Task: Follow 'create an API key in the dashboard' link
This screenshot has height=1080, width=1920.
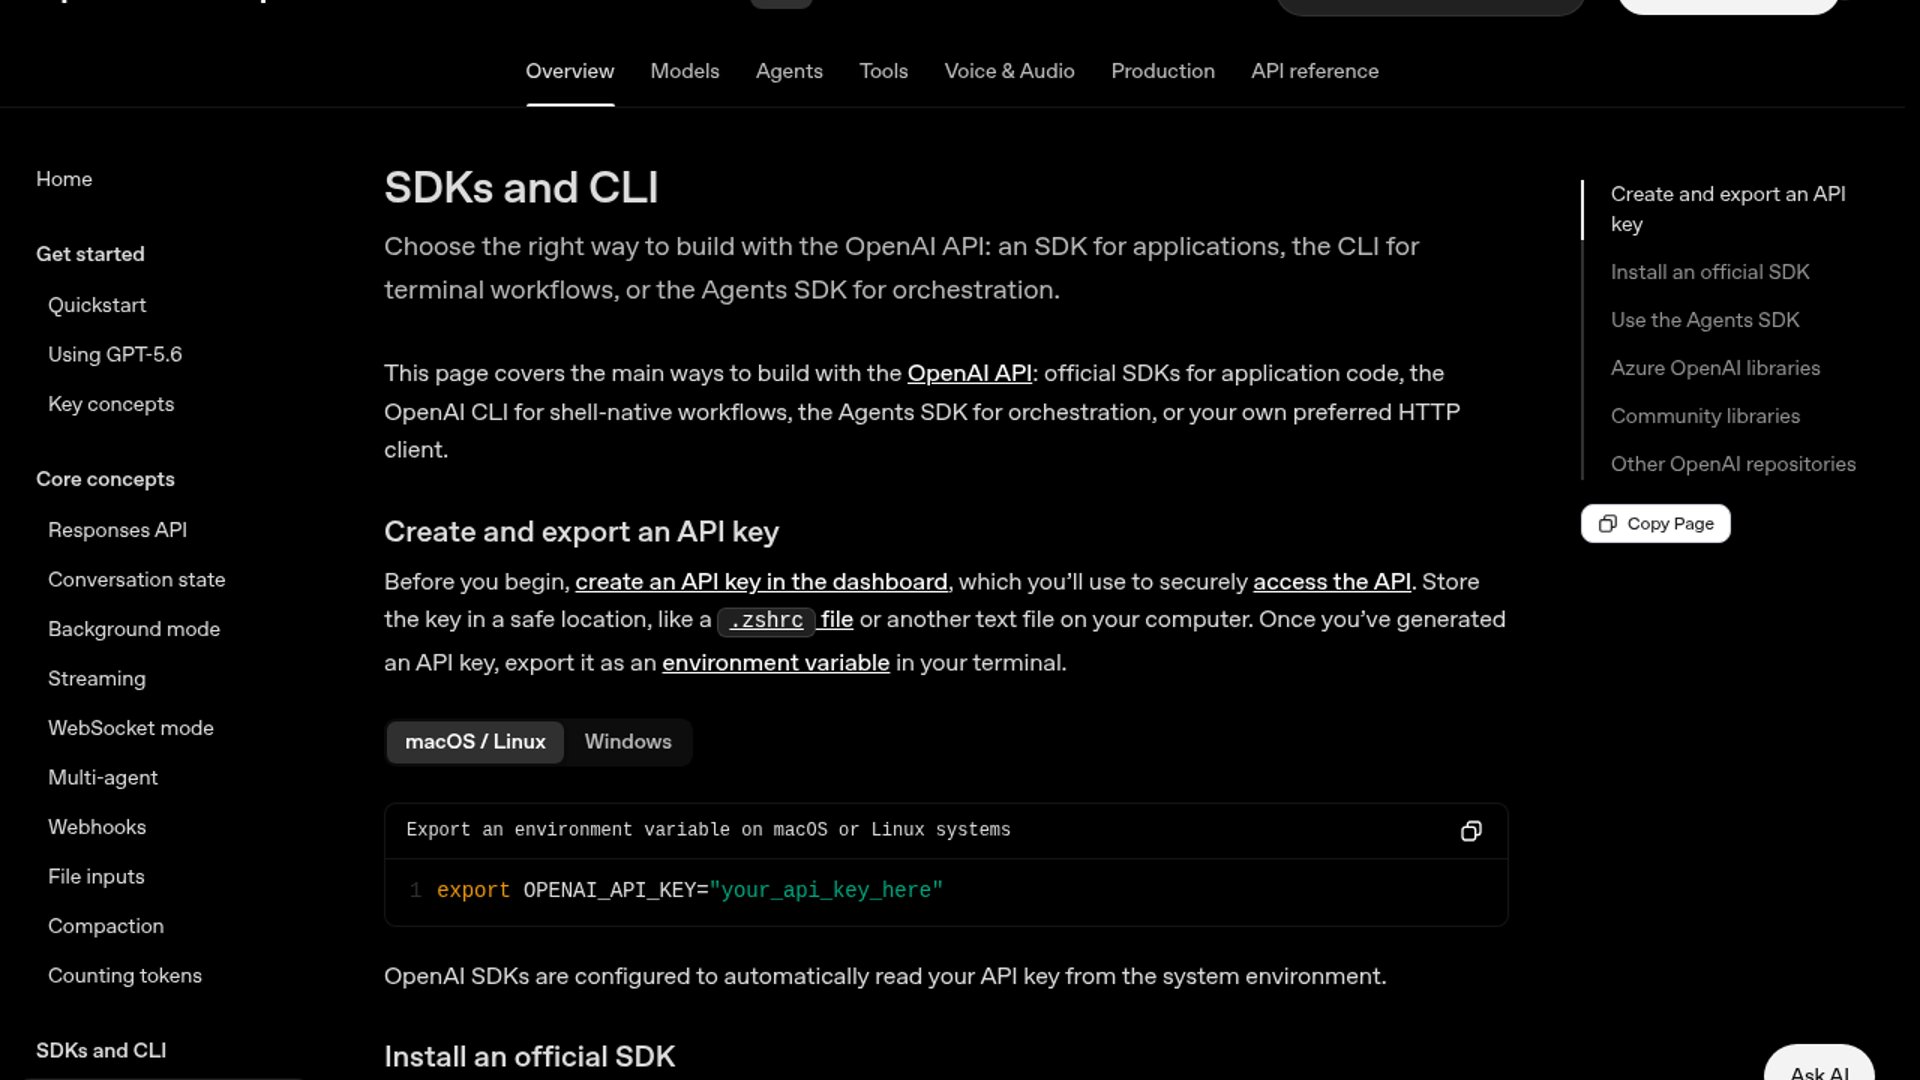Action: [x=761, y=582]
